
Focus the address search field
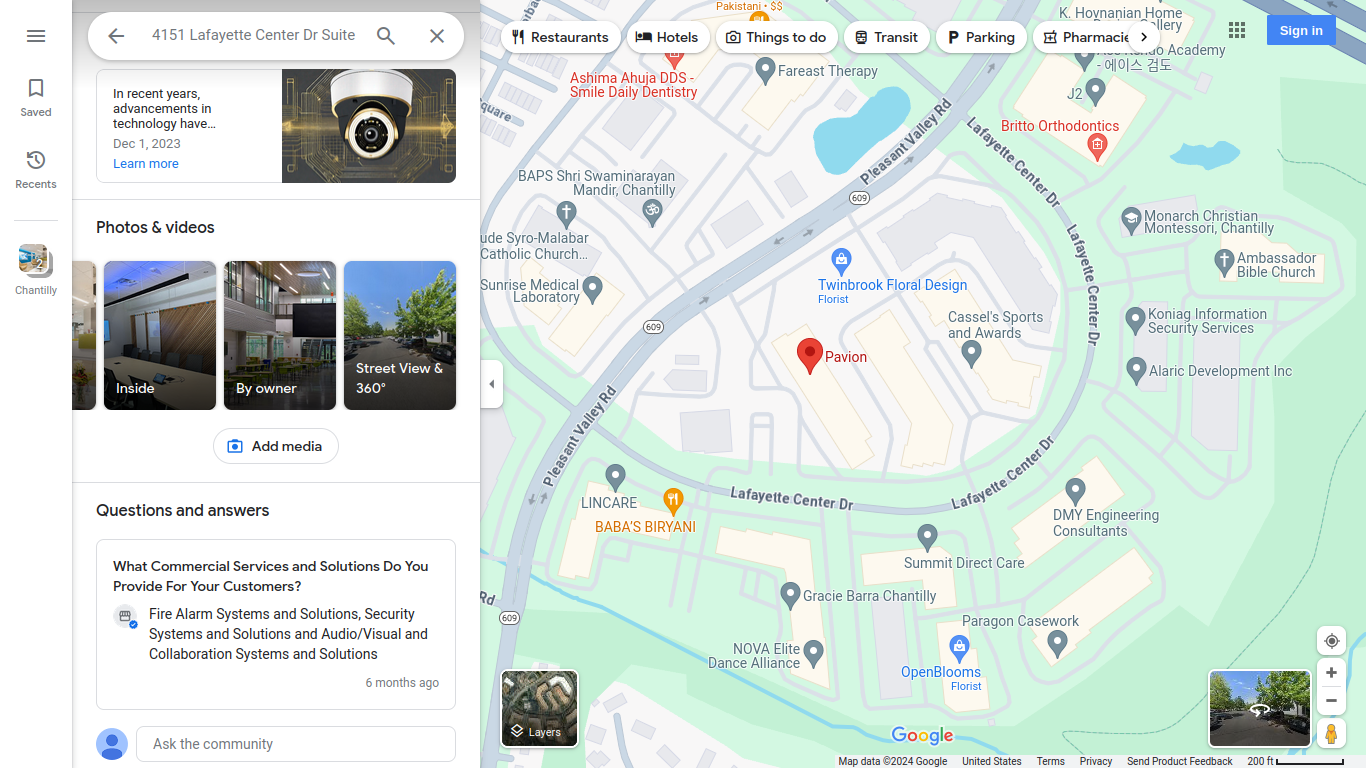pos(253,35)
